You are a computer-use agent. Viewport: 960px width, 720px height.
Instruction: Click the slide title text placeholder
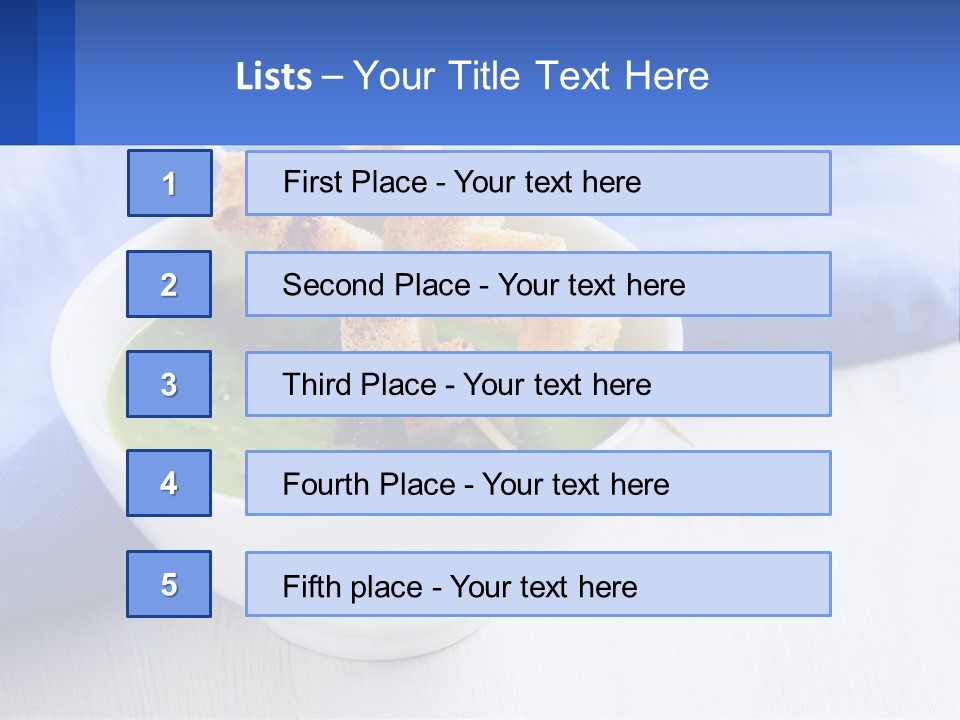[x=472, y=76]
